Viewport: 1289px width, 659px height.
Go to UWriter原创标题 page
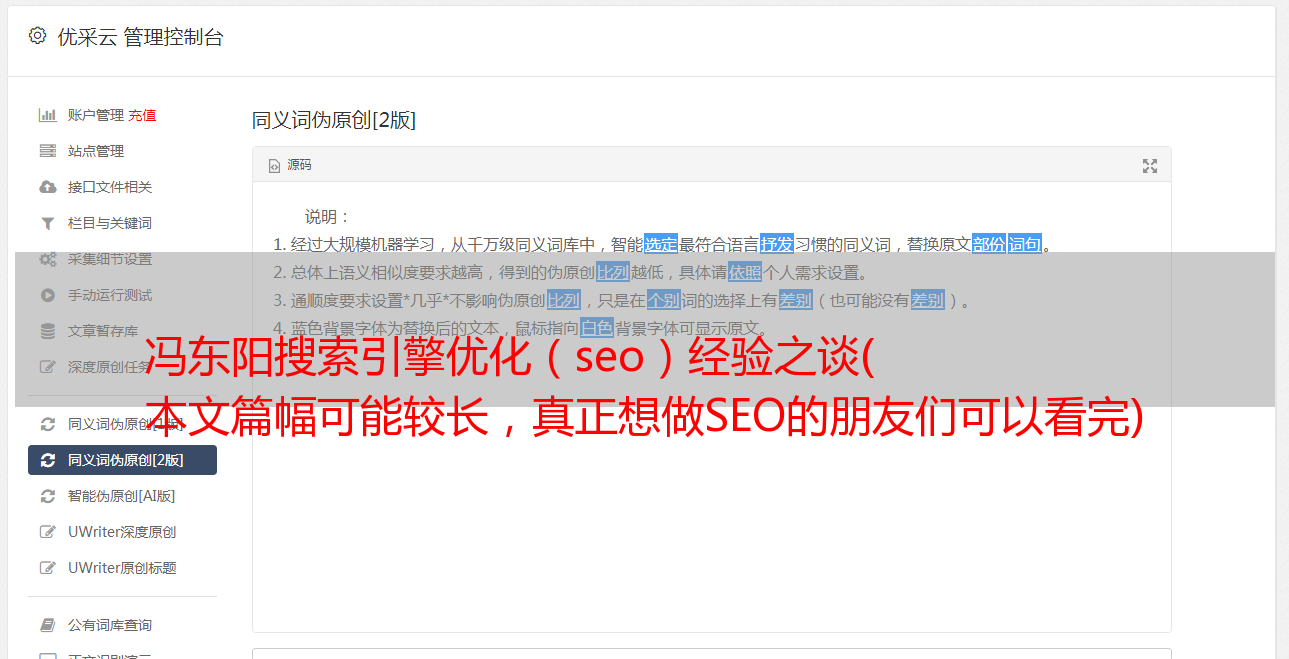coord(122,568)
